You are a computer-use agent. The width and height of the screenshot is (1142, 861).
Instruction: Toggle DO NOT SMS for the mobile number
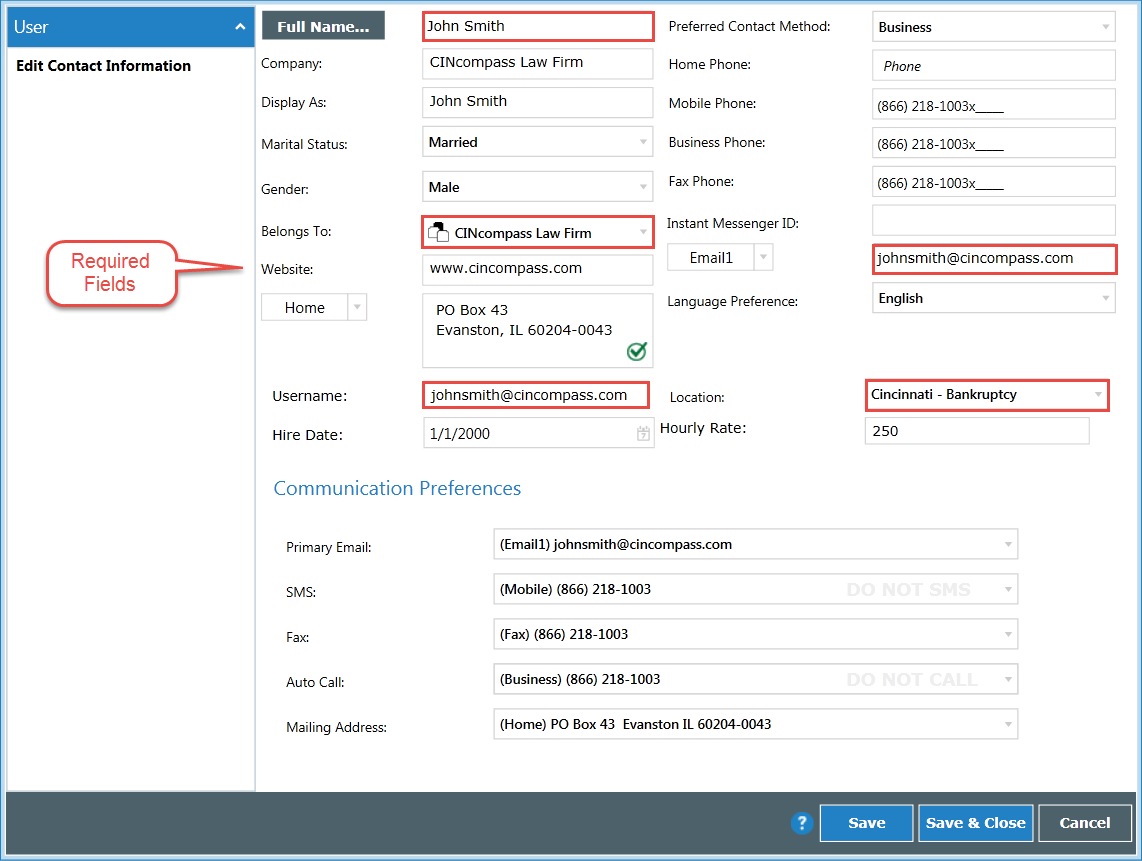pyautogui.click(x=908, y=589)
